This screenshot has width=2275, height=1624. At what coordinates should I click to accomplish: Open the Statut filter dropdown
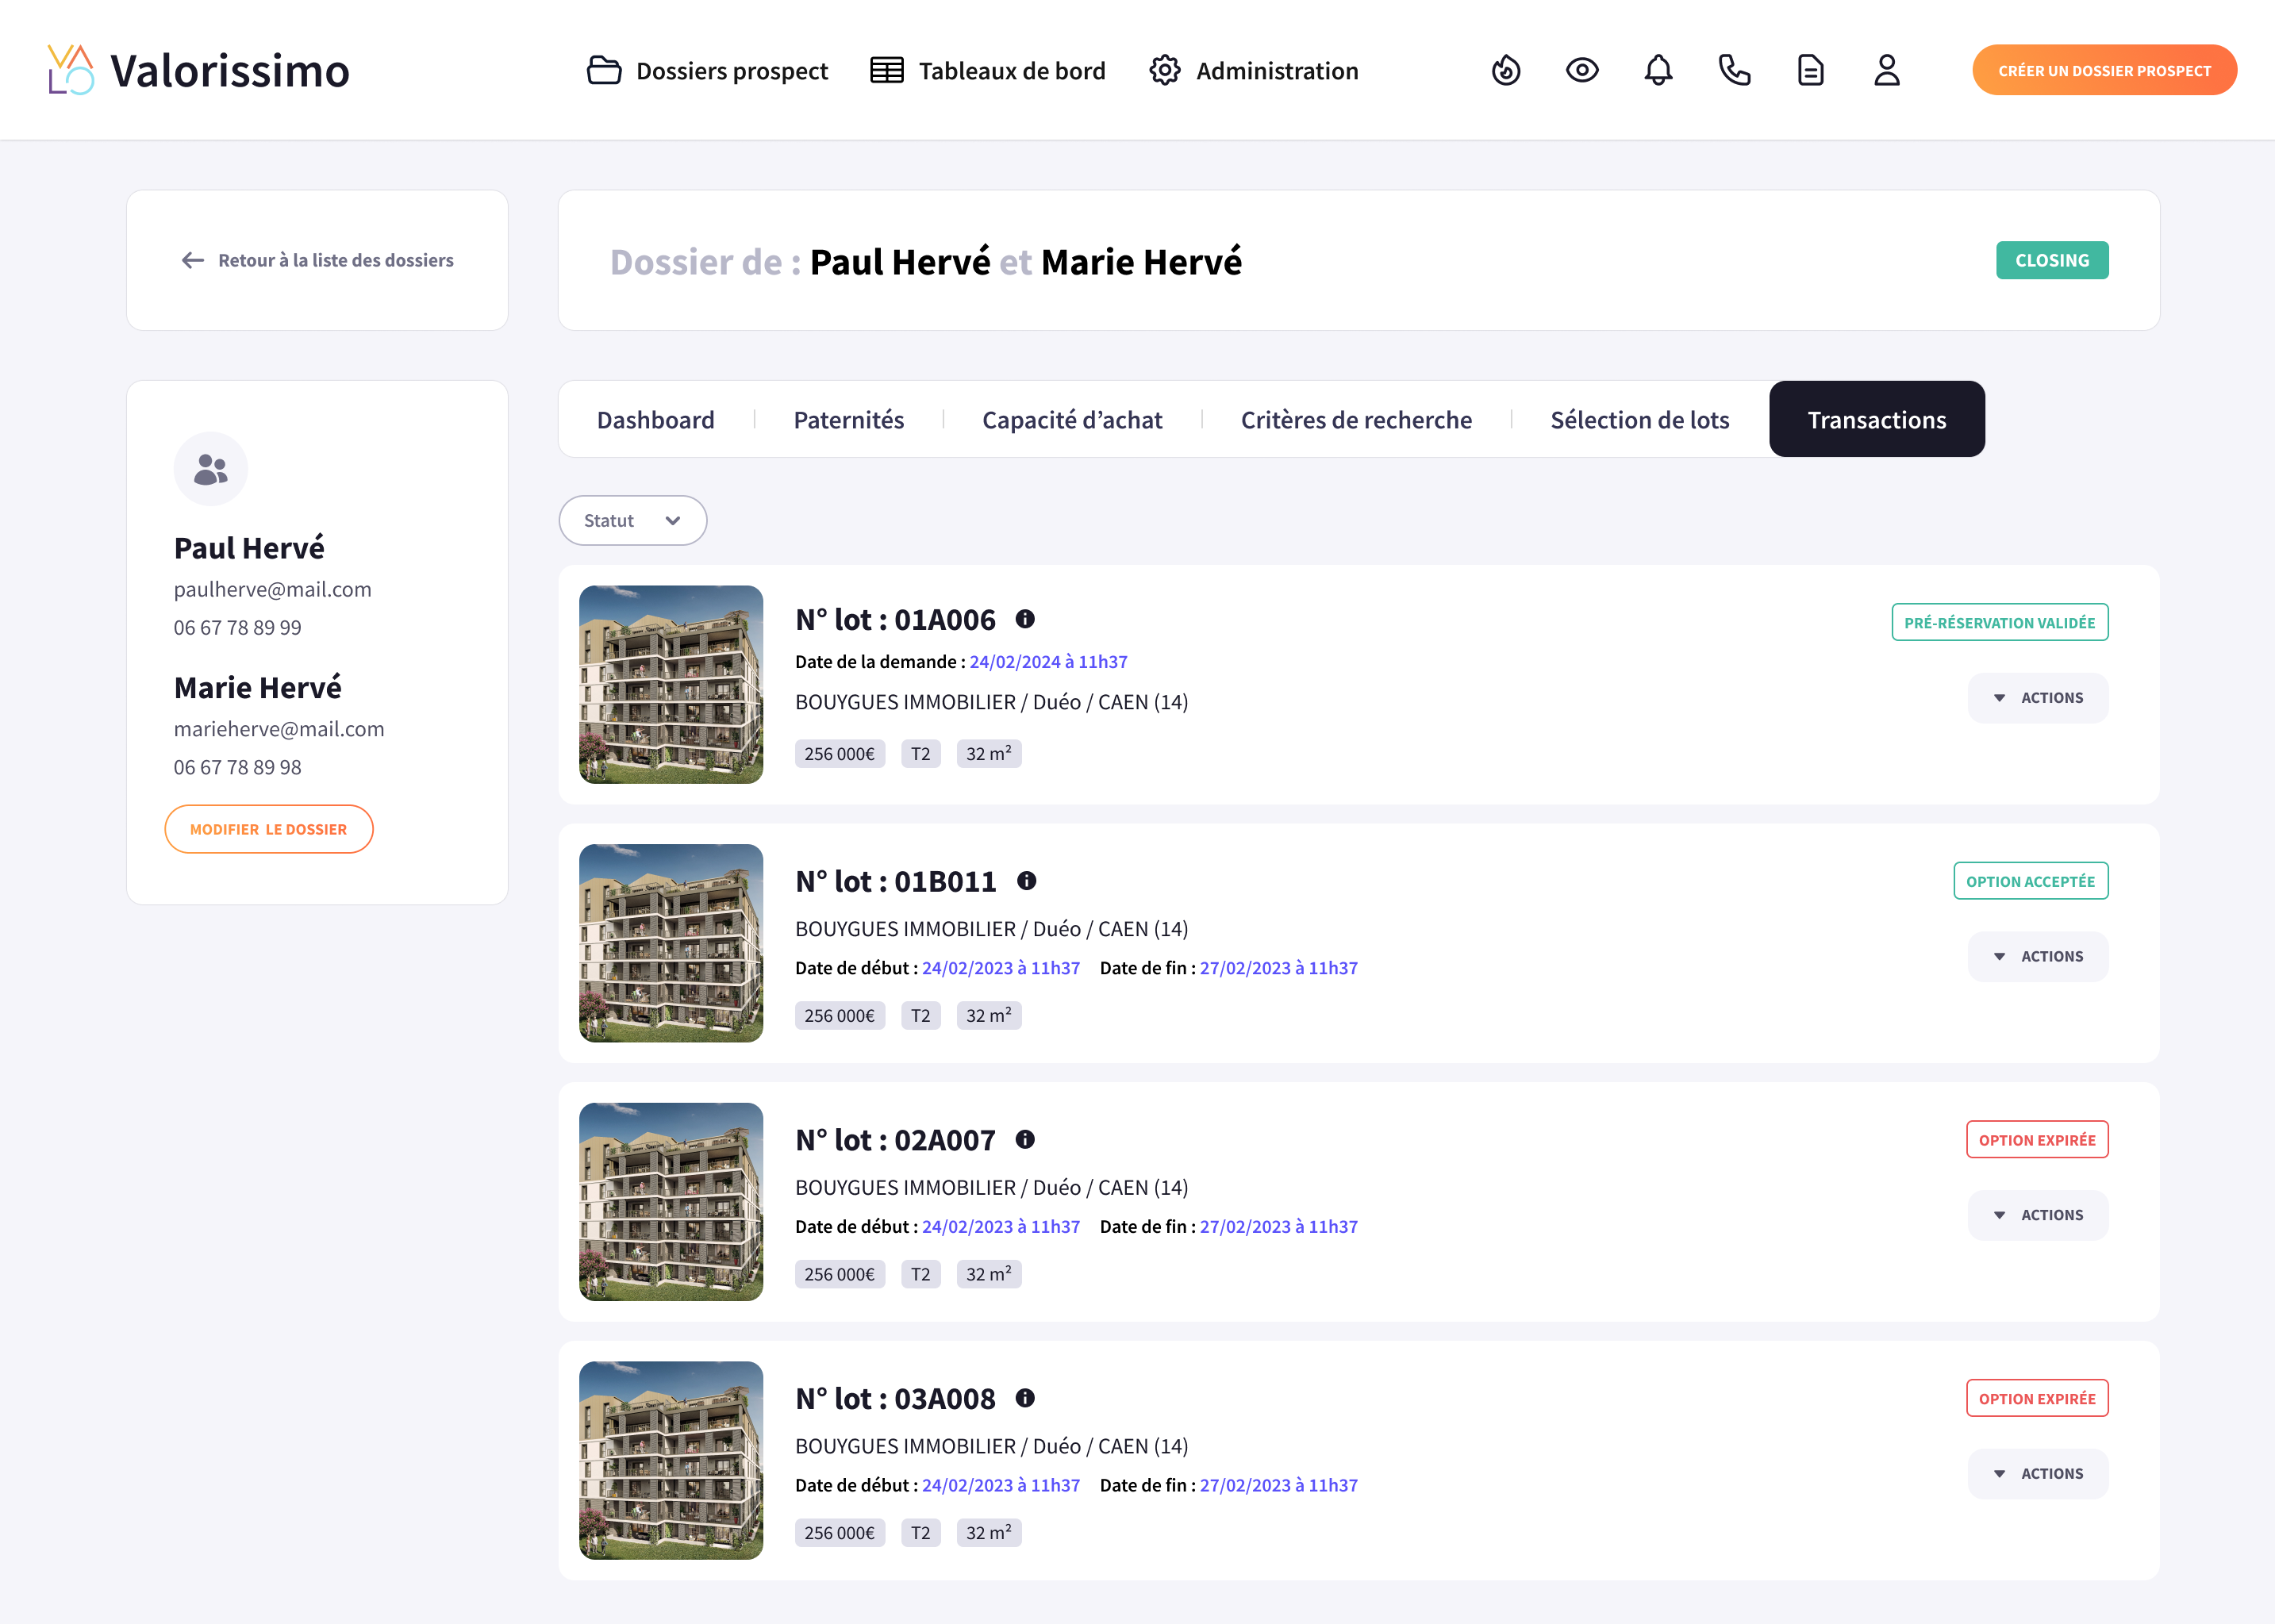click(632, 520)
